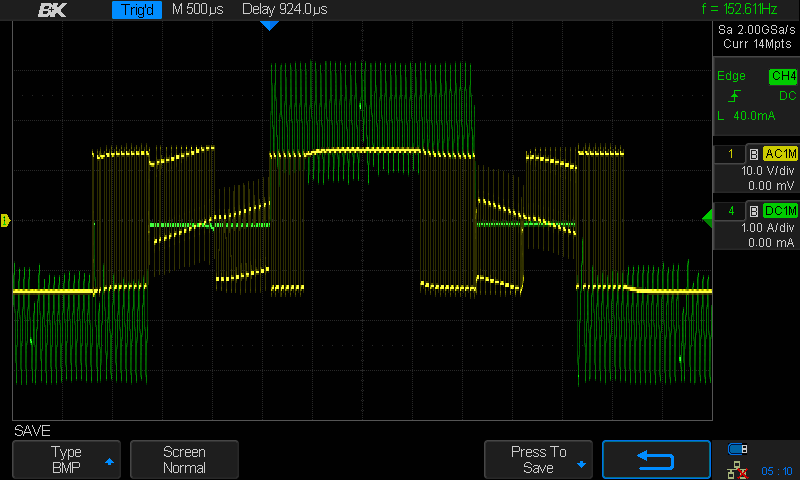Click the channel 1 bandwidth limit B icon

[754, 154]
